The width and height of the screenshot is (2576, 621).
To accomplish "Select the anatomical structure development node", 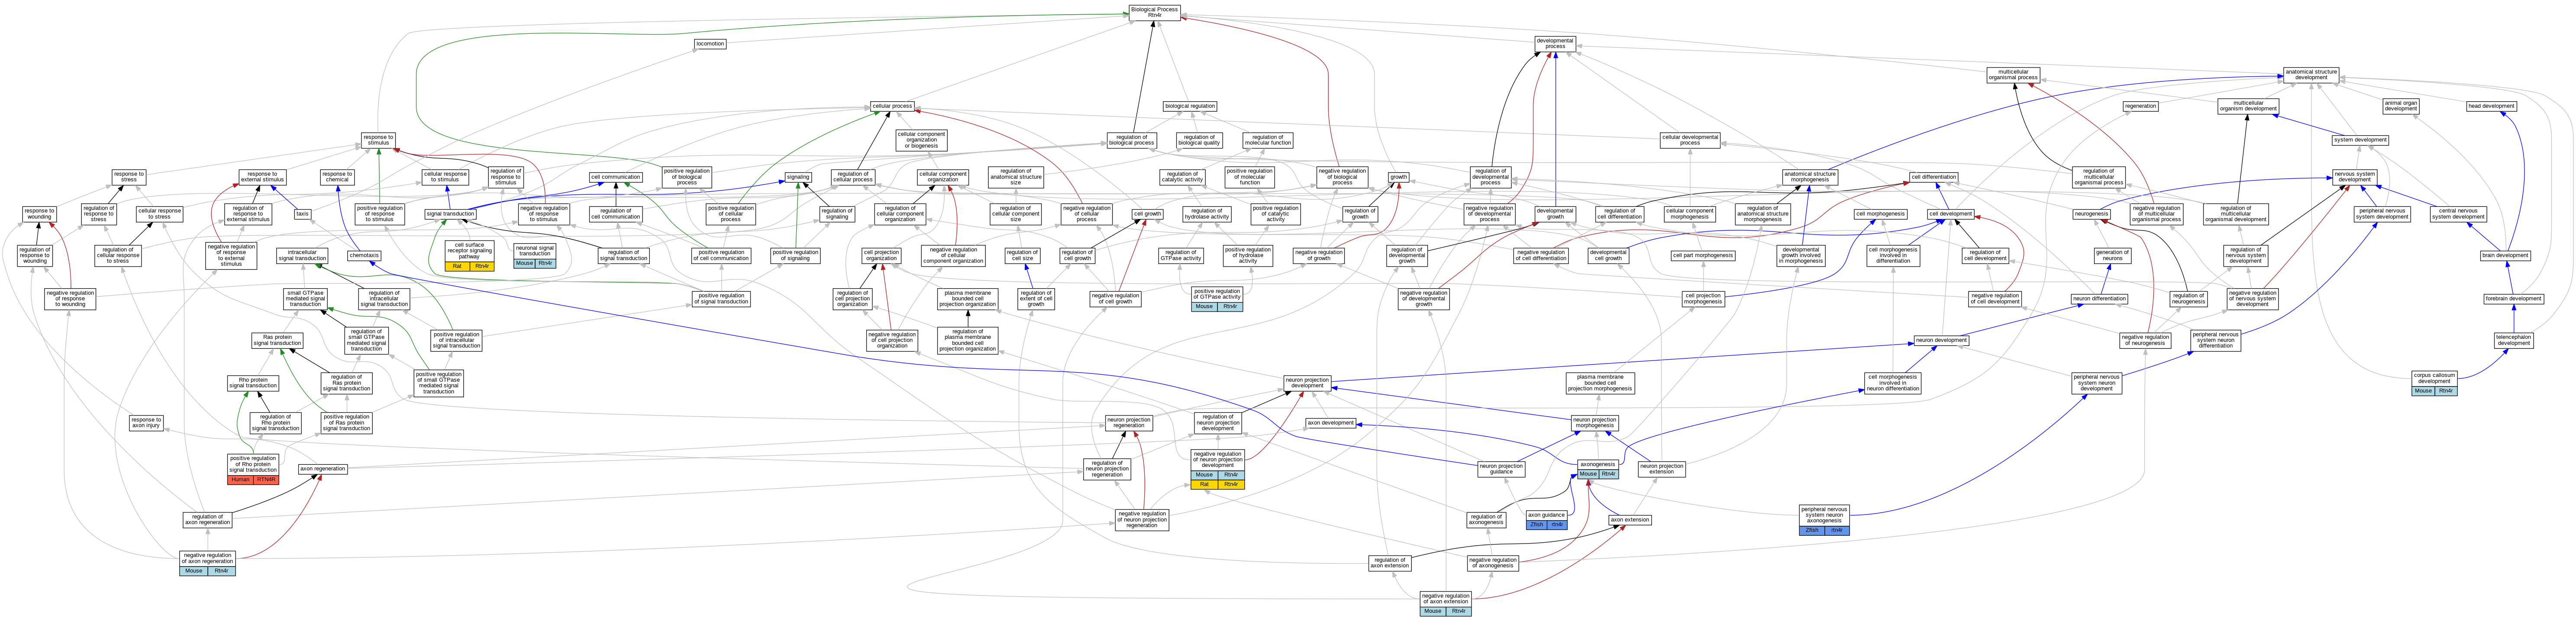I will click(2311, 74).
